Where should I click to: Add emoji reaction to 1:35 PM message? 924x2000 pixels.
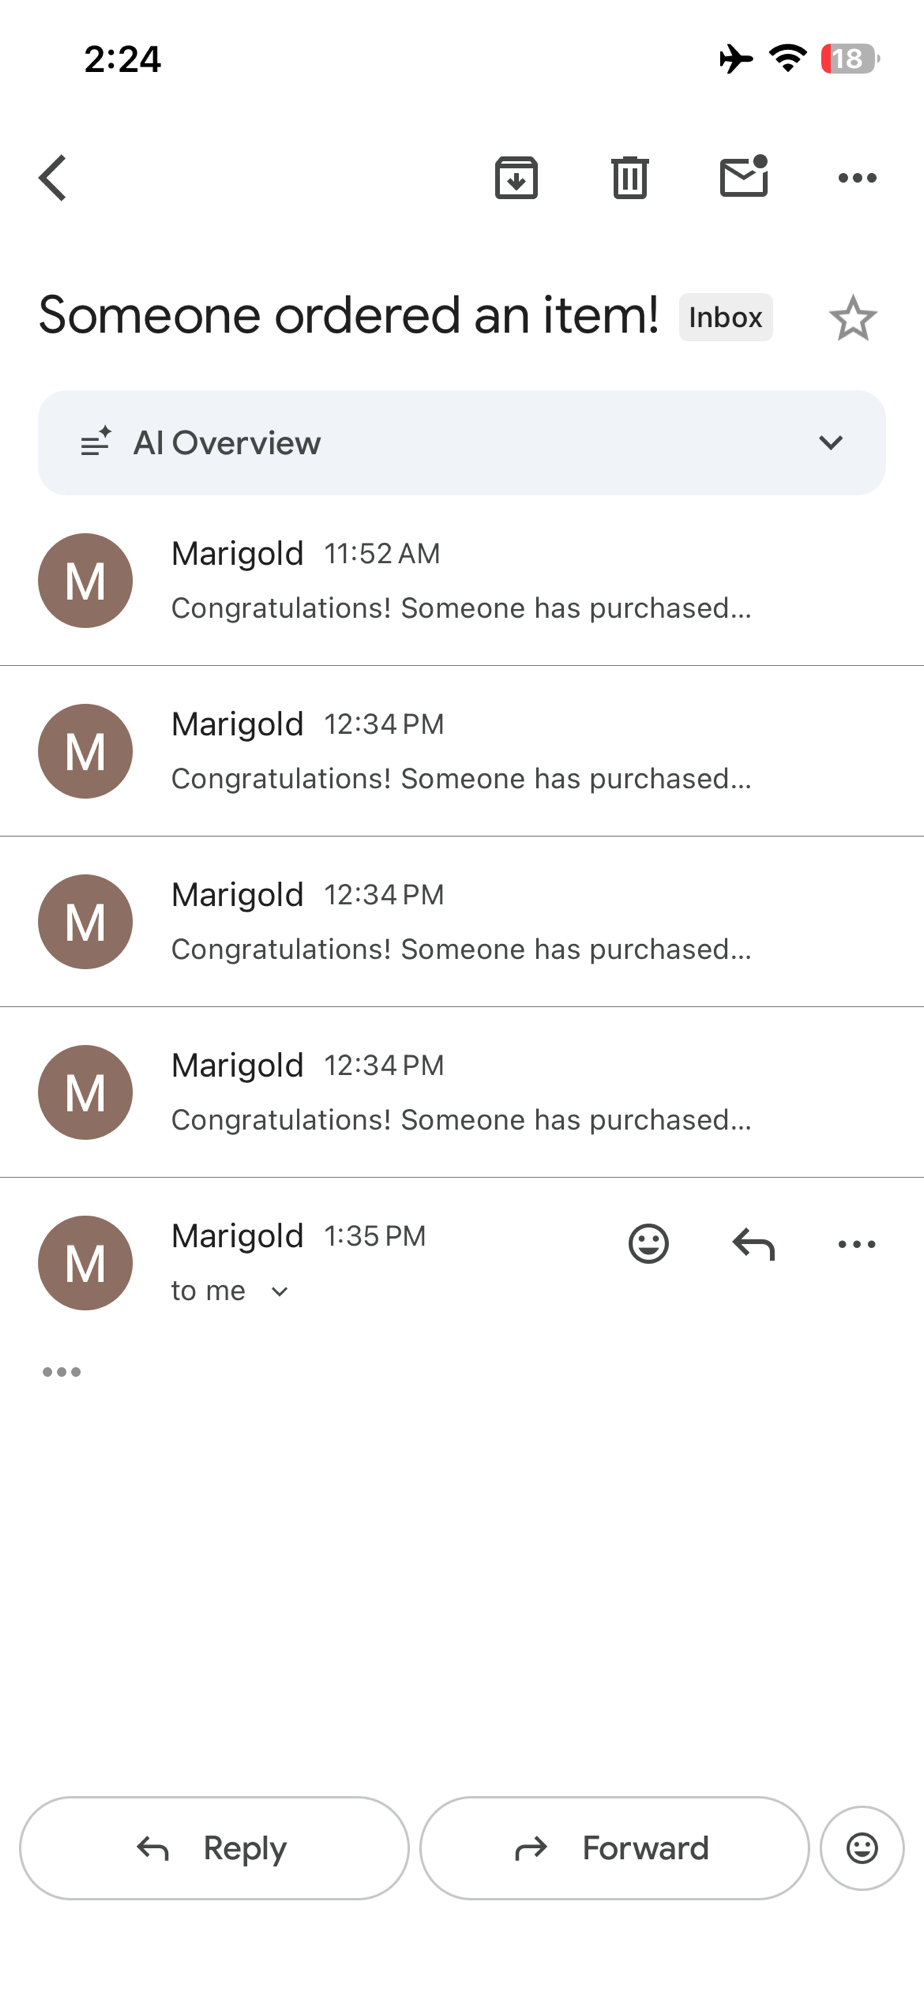(648, 1244)
